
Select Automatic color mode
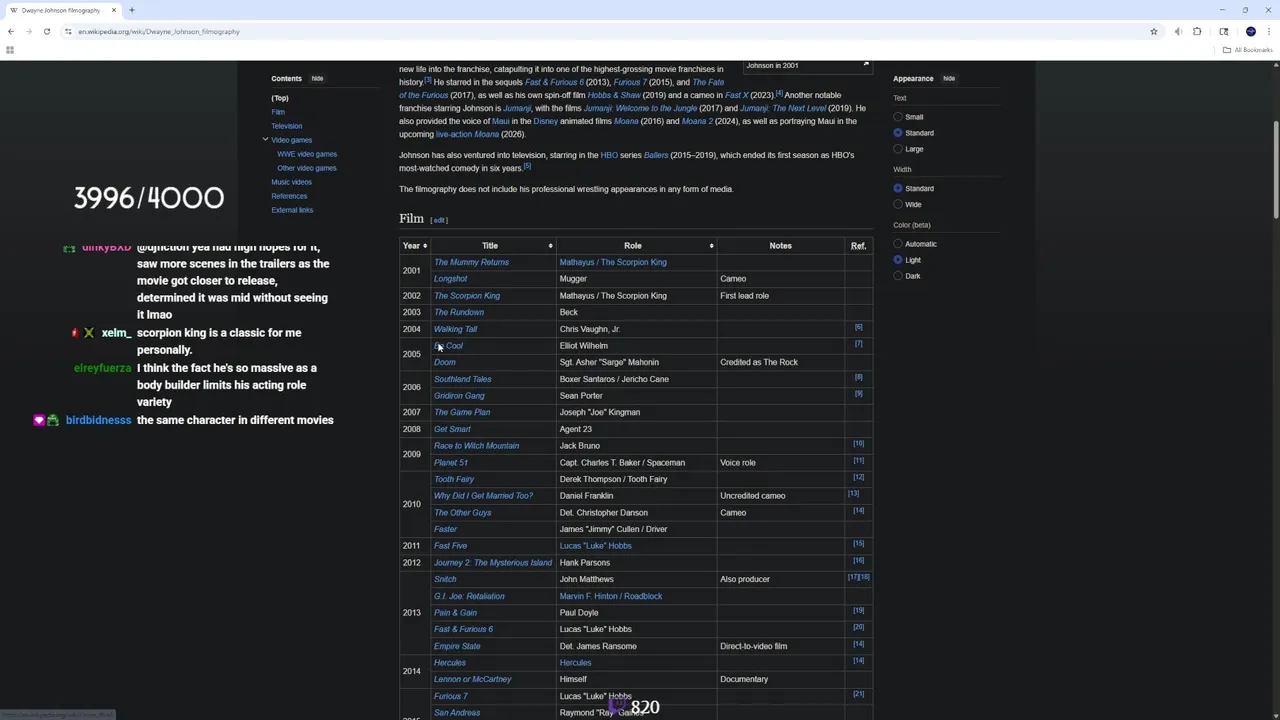click(x=898, y=244)
